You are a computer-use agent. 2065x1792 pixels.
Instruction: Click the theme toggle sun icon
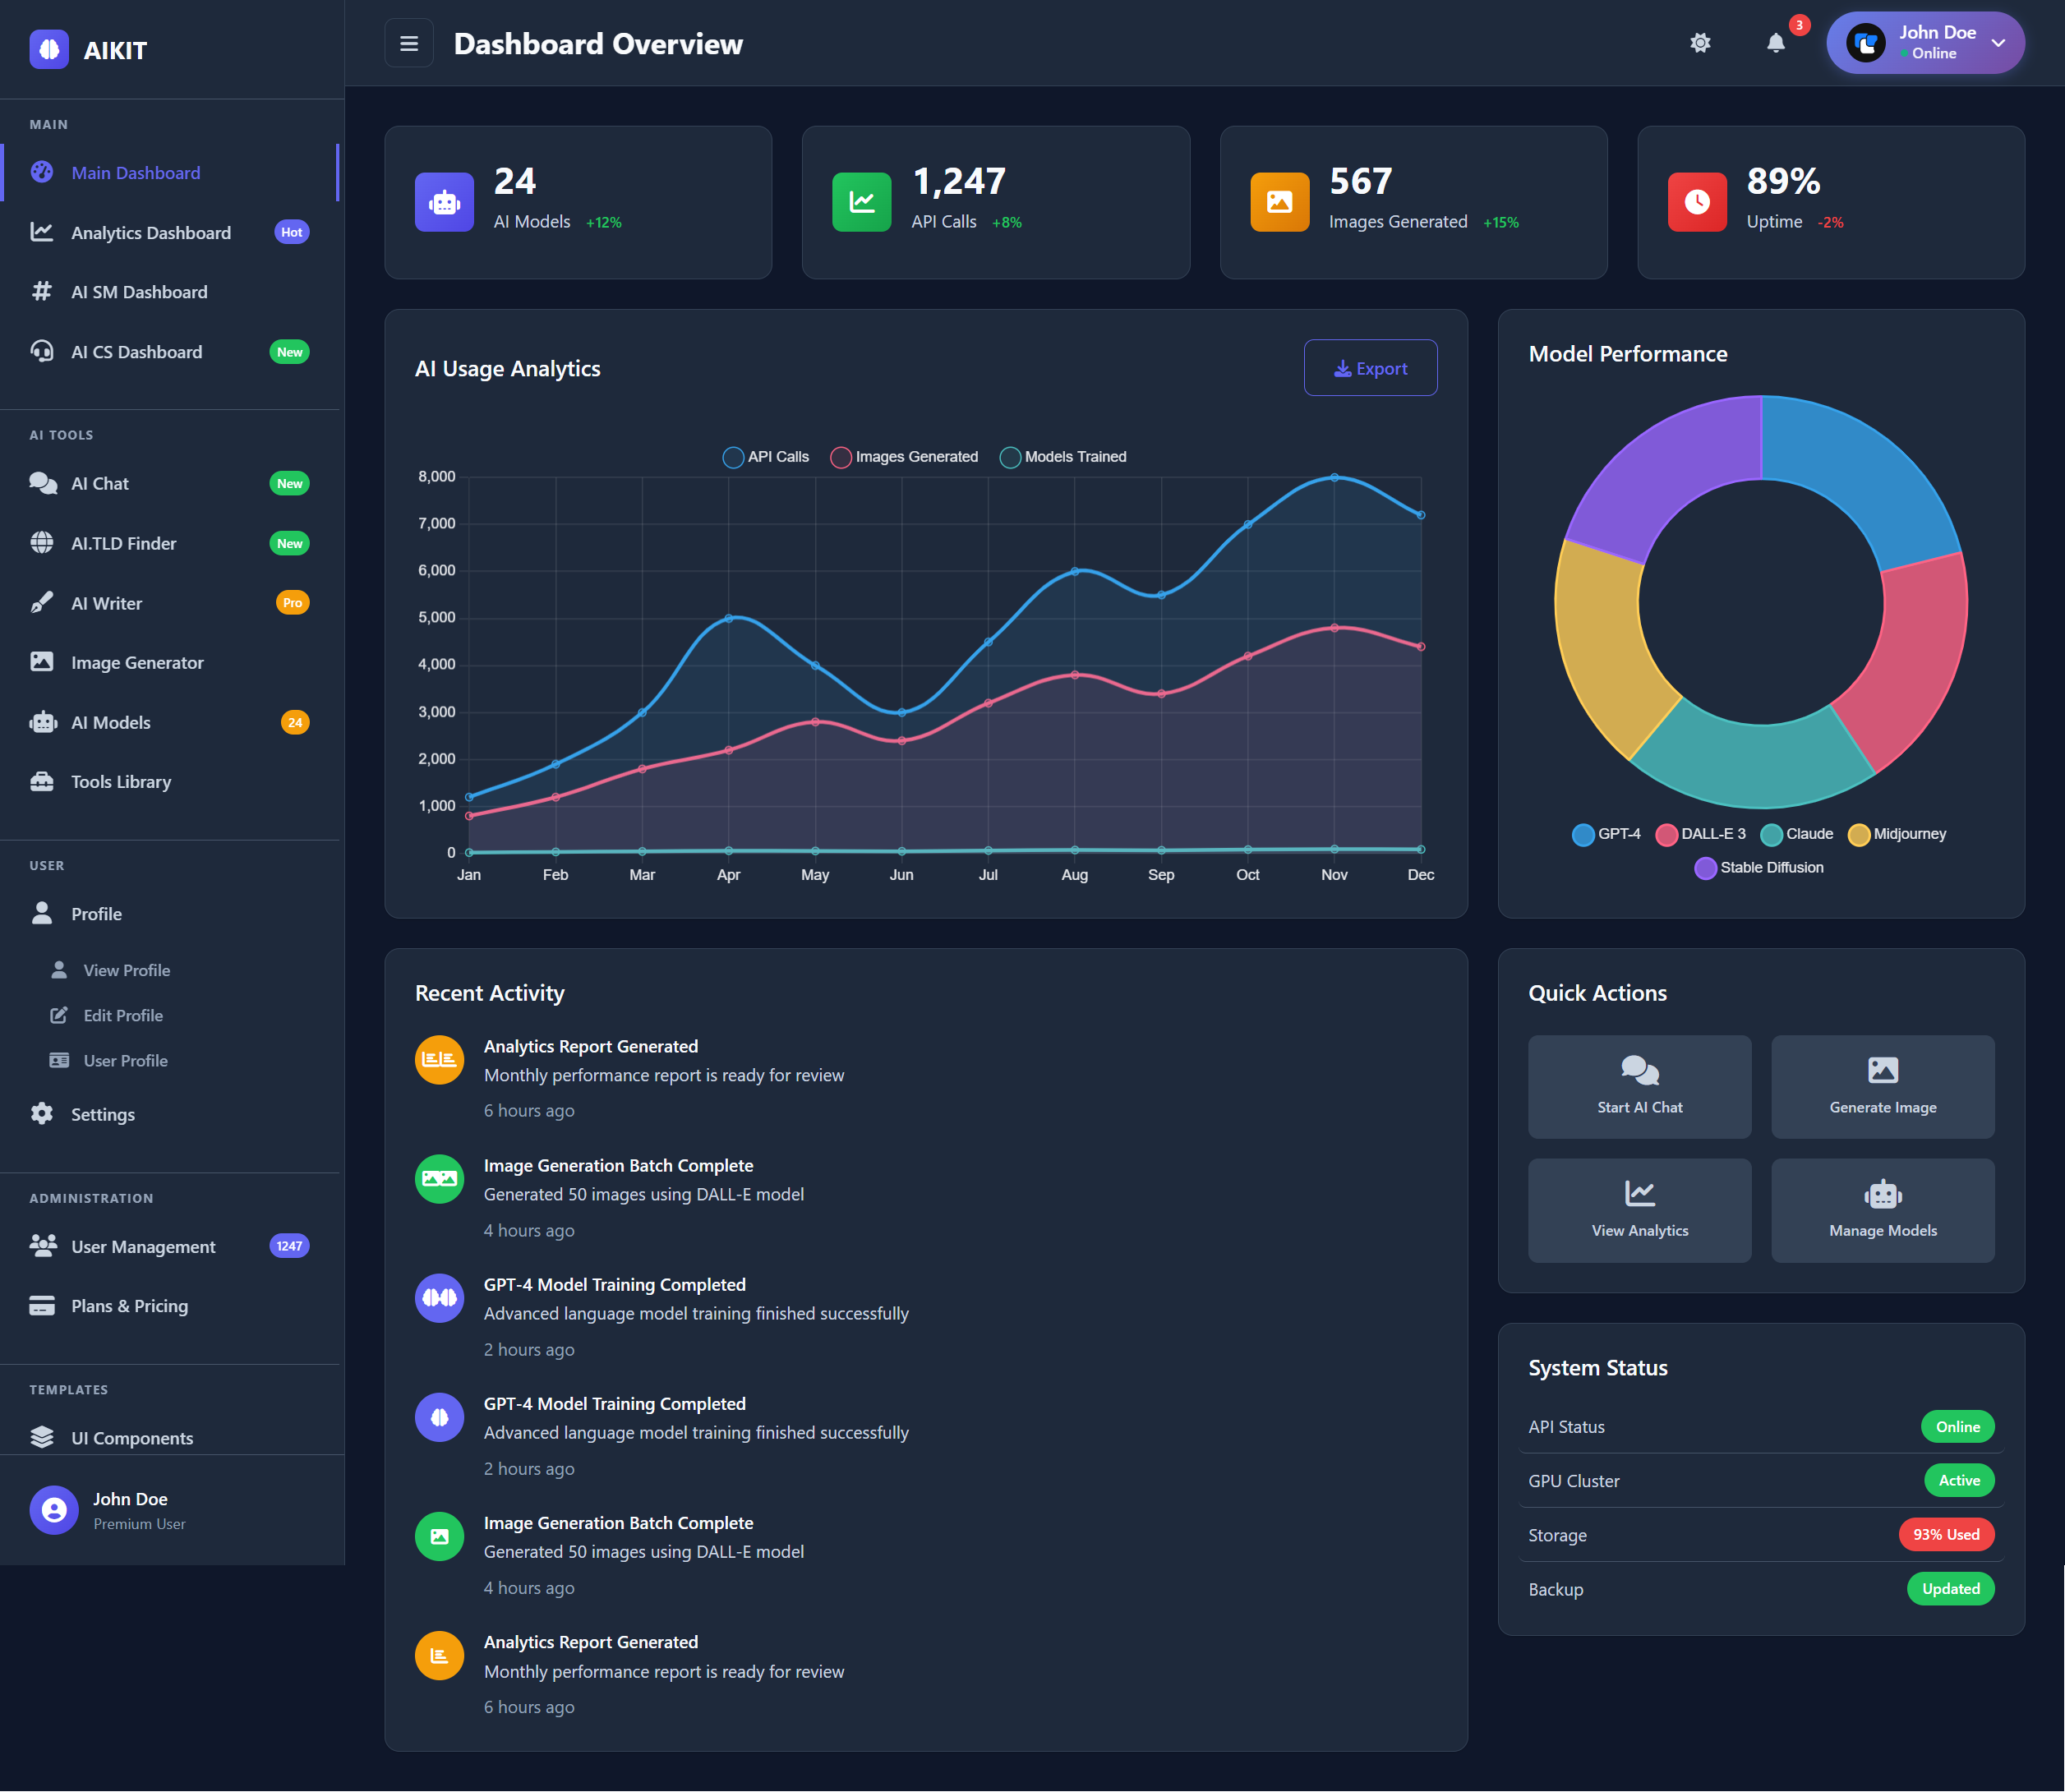(1699, 43)
